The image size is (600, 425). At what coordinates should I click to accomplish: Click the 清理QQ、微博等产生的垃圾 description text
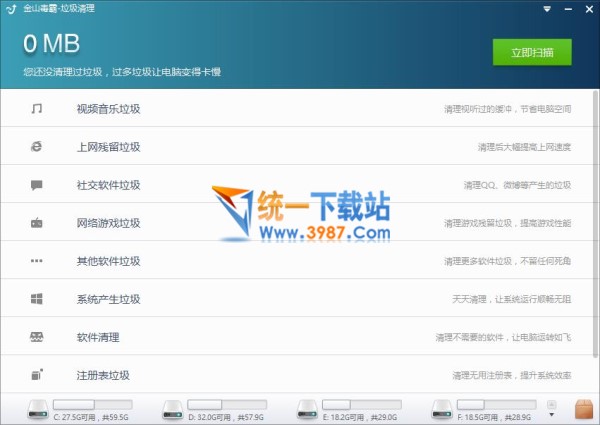(517, 185)
